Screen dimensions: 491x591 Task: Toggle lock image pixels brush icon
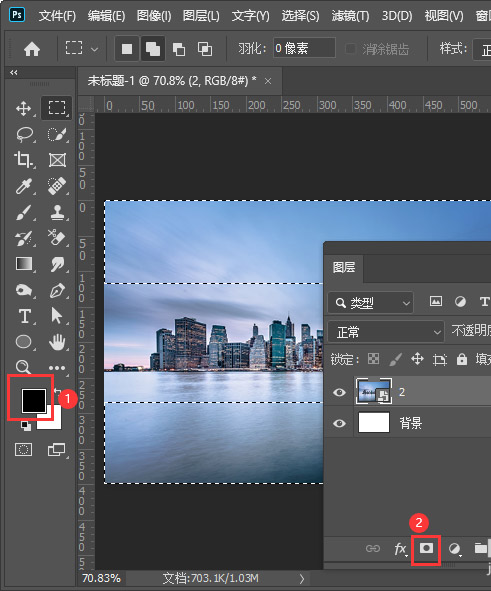(395, 359)
